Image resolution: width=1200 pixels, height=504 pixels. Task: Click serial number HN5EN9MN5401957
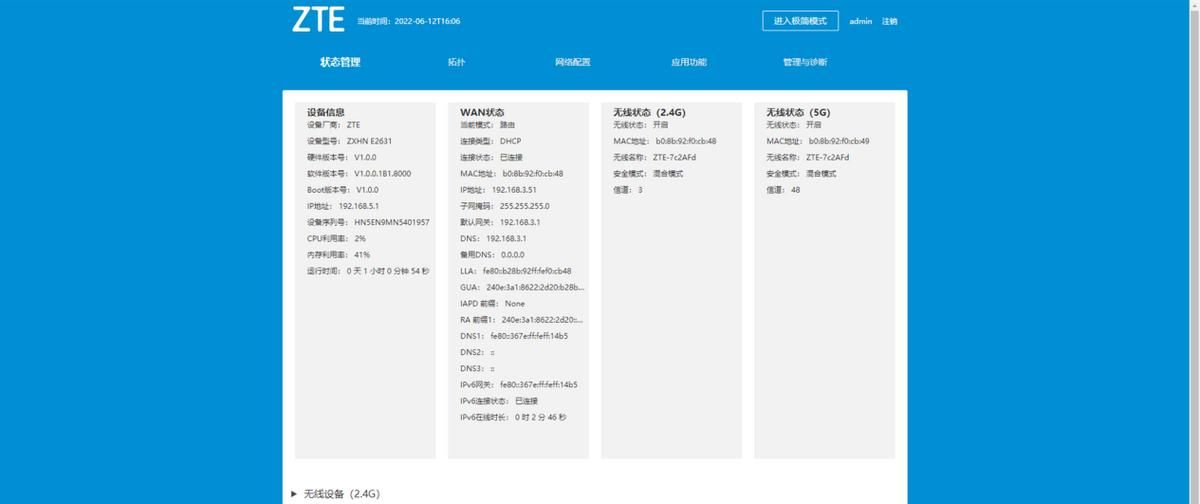(392, 222)
